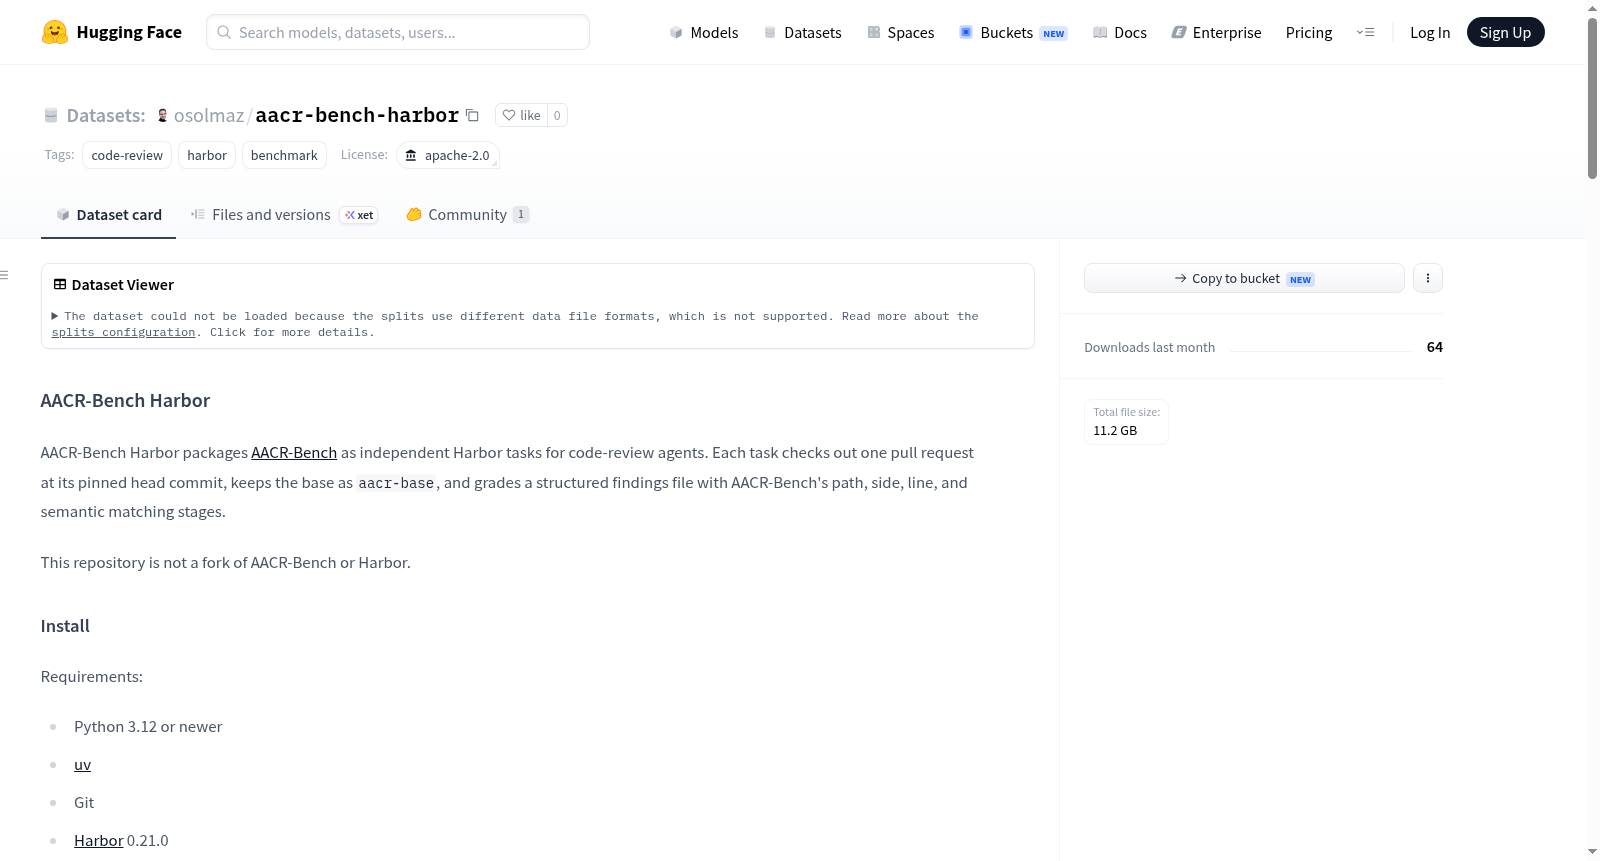This screenshot has width=1600, height=861.
Task: Click the benchmark tag
Action: point(284,155)
